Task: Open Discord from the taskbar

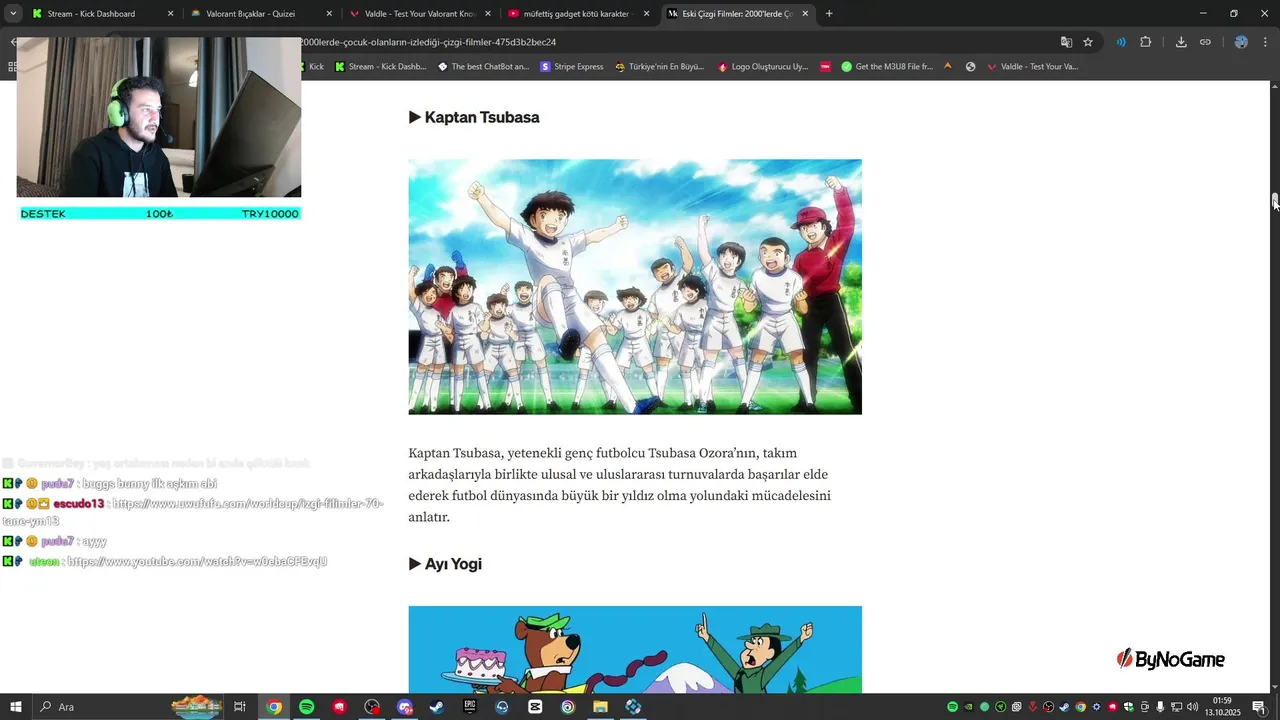Action: pyautogui.click(x=405, y=707)
